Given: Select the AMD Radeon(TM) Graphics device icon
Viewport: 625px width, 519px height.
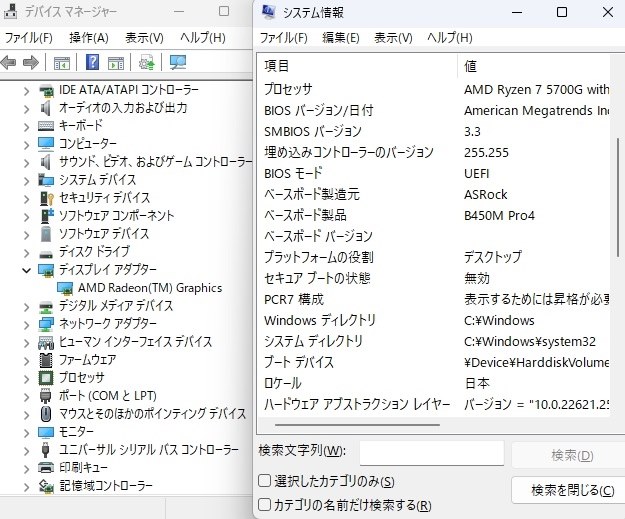Looking at the screenshot, I should (65, 289).
